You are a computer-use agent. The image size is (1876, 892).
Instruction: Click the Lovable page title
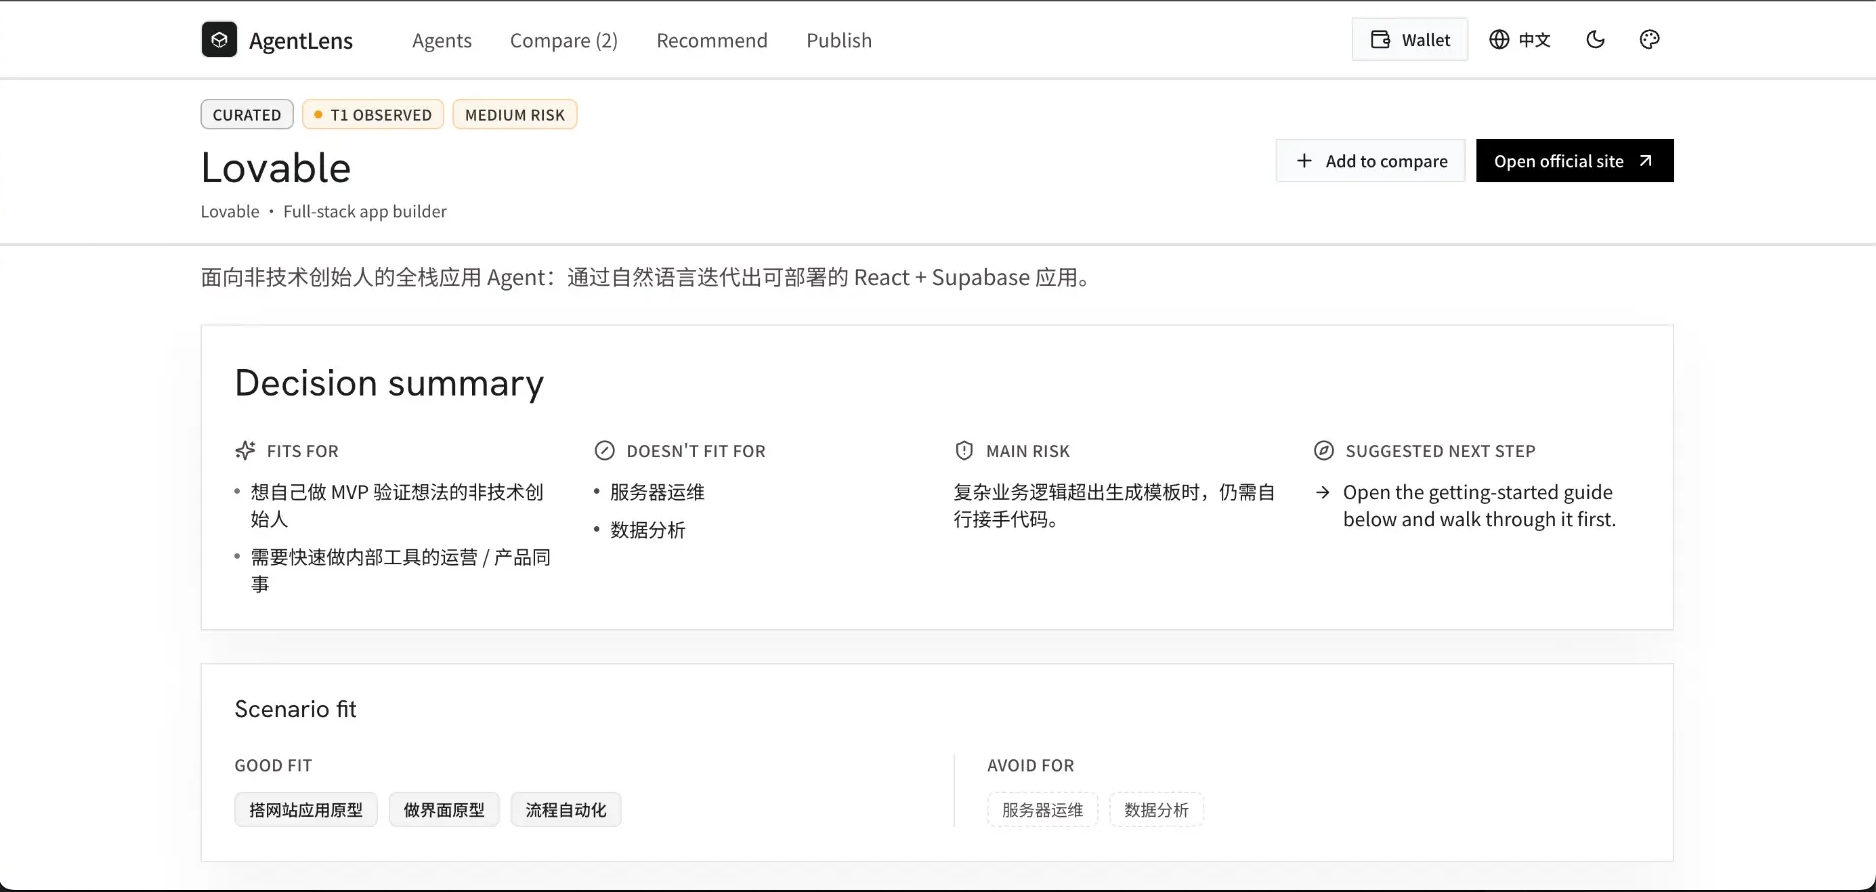tap(276, 168)
